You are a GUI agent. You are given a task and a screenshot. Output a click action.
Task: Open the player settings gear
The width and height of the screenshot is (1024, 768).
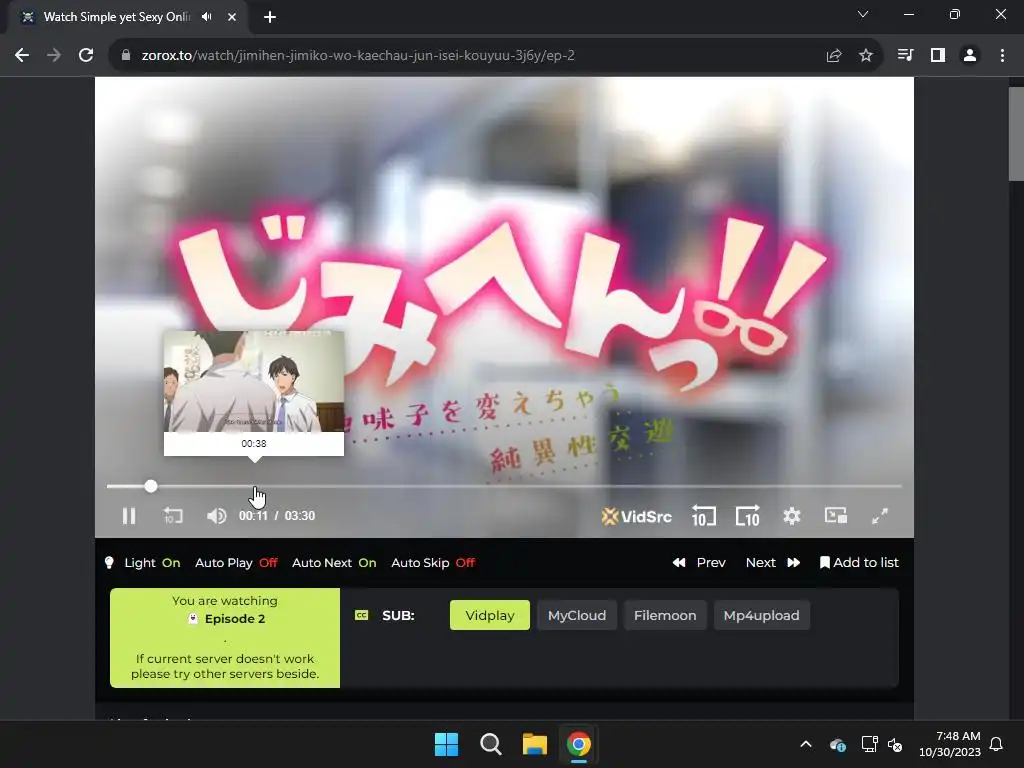792,516
